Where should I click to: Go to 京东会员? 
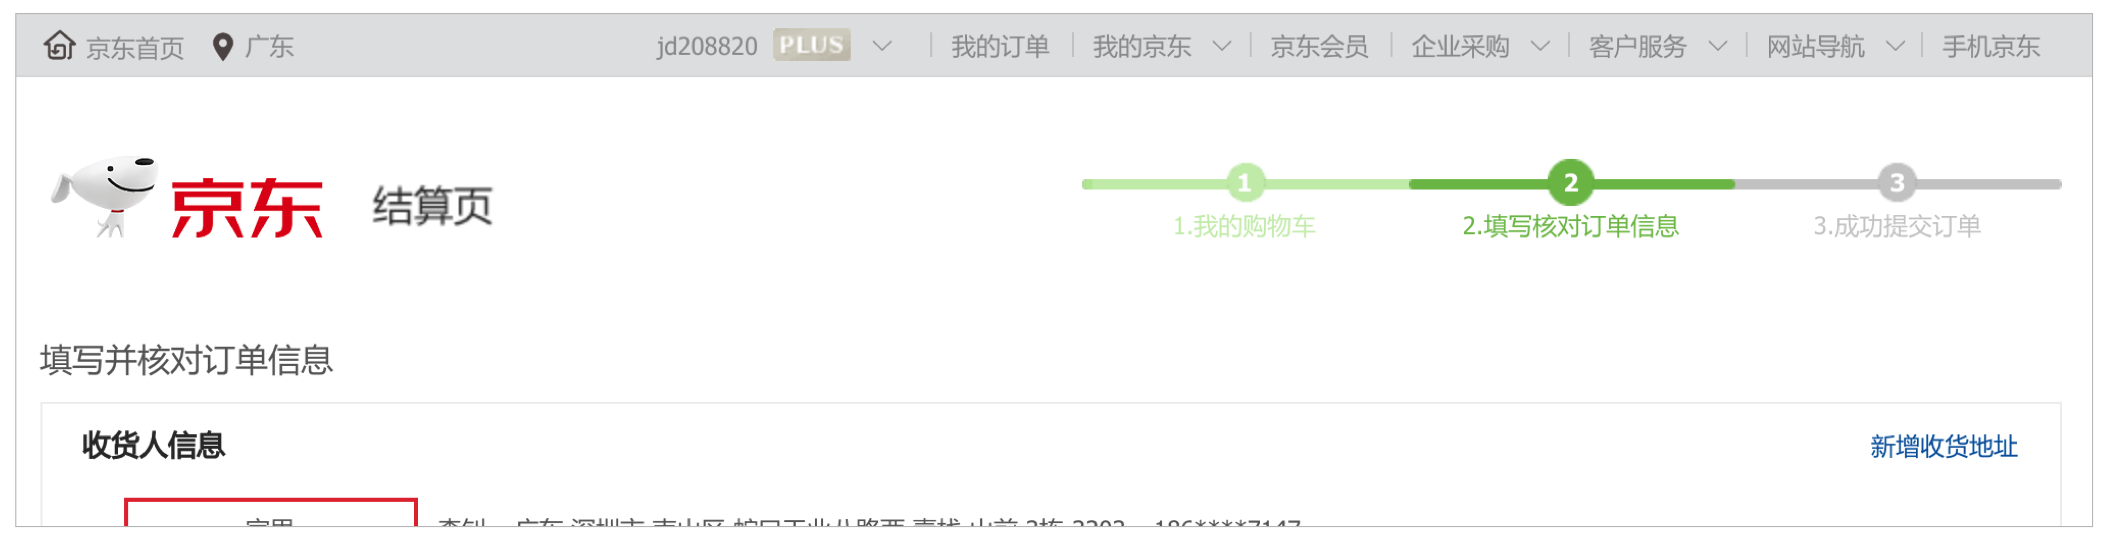(1319, 46)
